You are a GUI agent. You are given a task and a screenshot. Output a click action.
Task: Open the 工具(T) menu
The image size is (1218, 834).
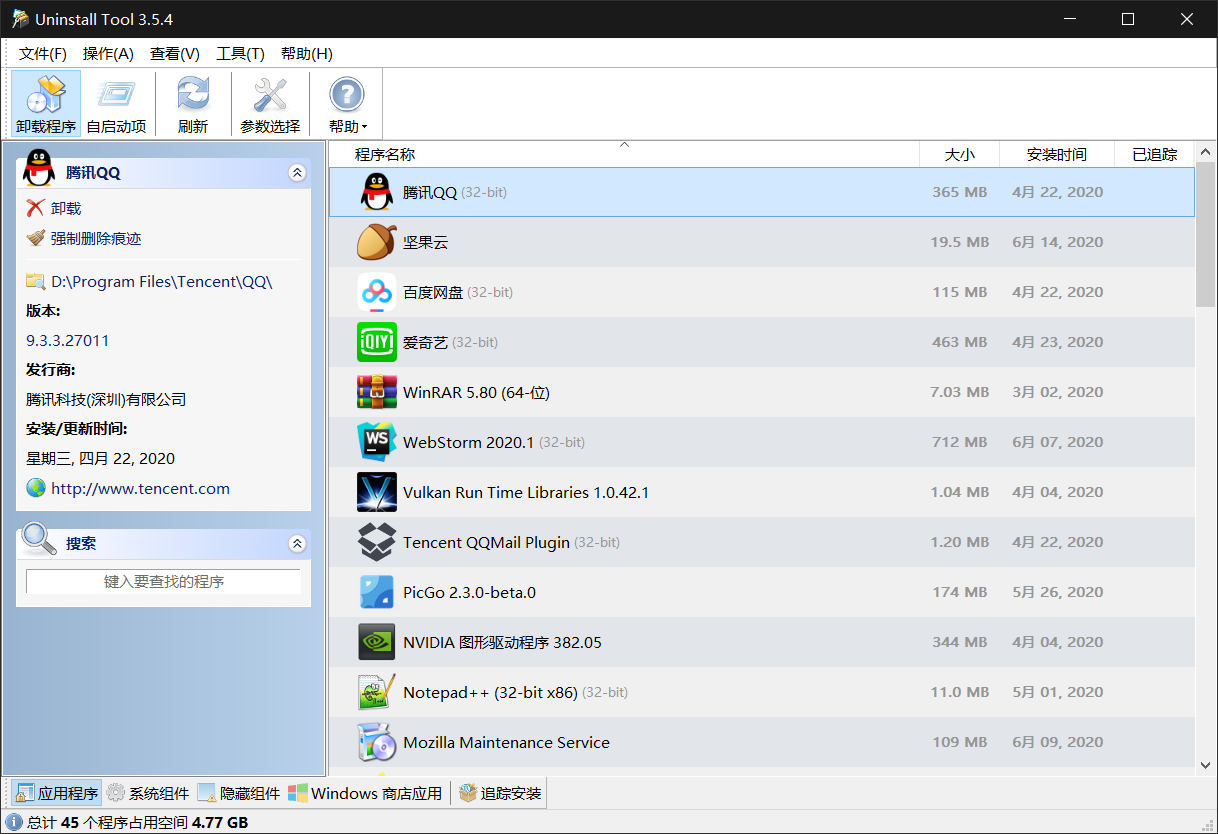point(241,54)
